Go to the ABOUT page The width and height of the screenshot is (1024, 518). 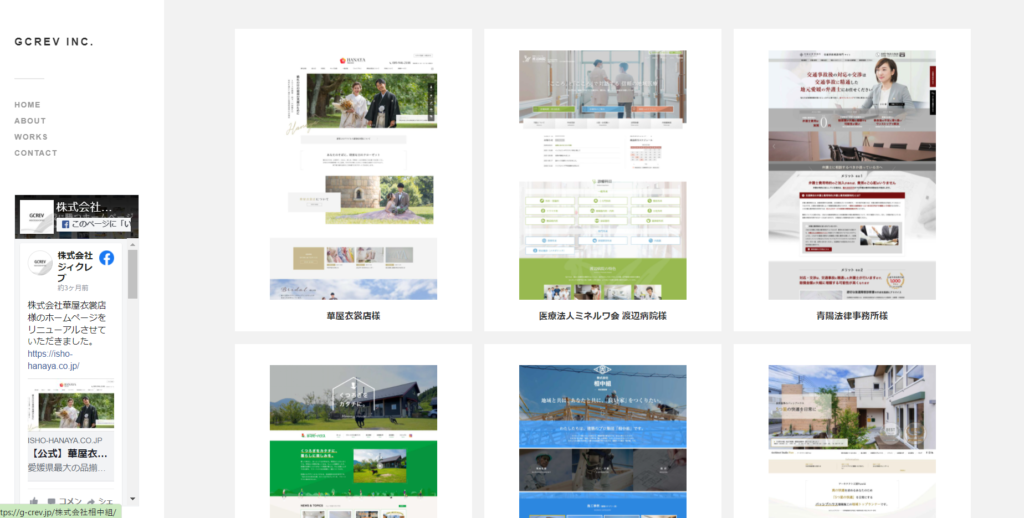pyautogui.click(x=30, y=121)
